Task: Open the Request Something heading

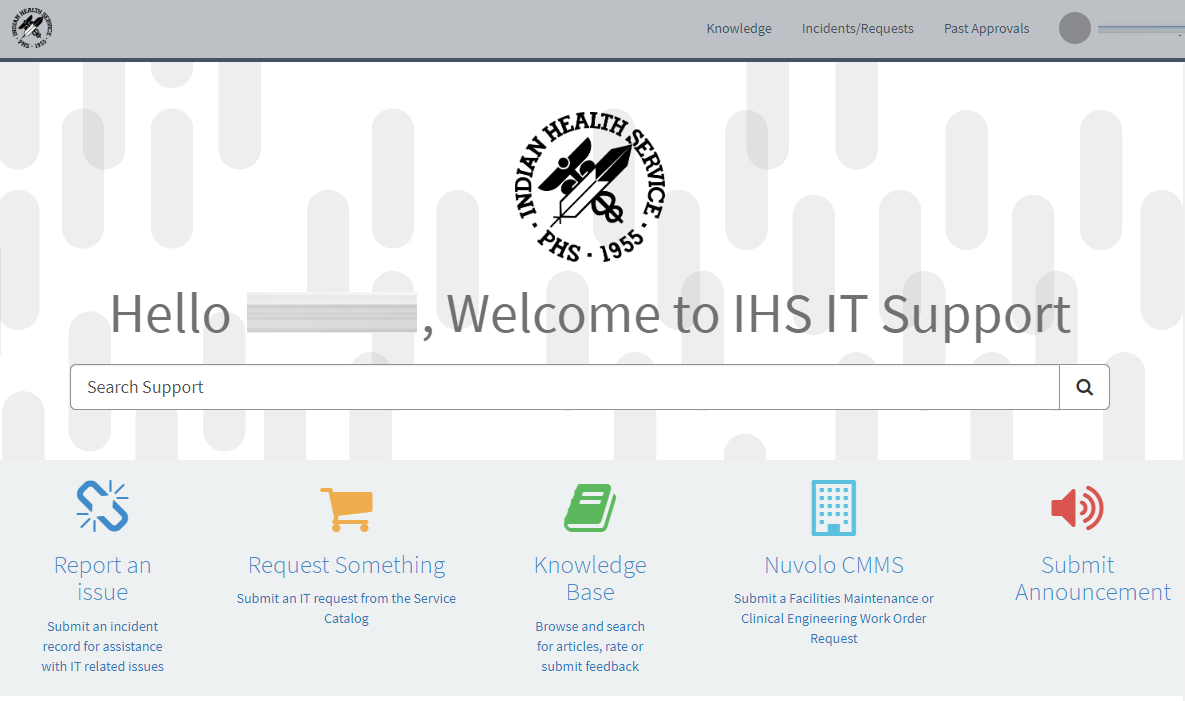Action: 346,565
